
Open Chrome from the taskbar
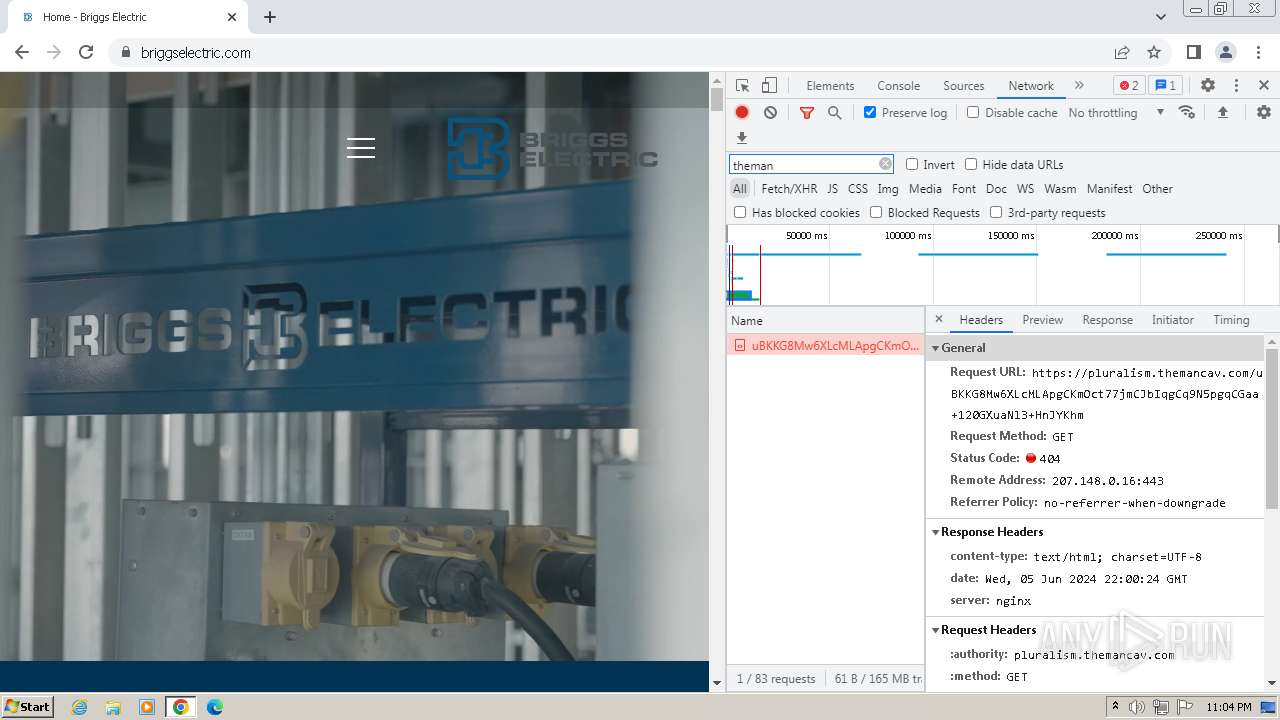(180, 706)
